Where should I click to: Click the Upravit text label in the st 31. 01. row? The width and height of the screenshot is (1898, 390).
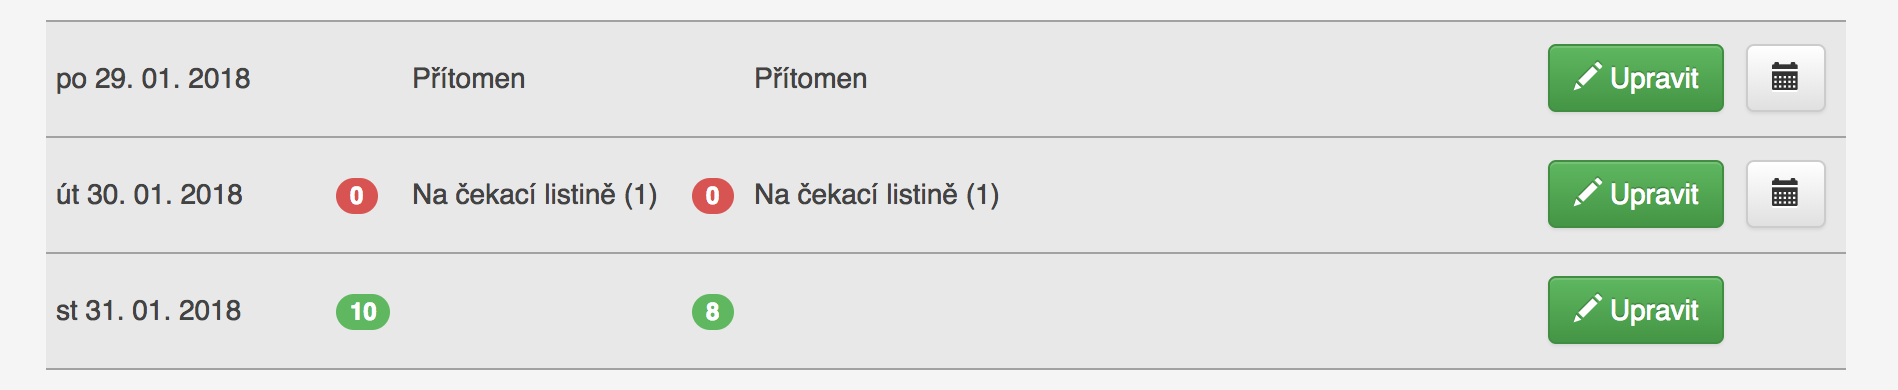point(1654,311)
